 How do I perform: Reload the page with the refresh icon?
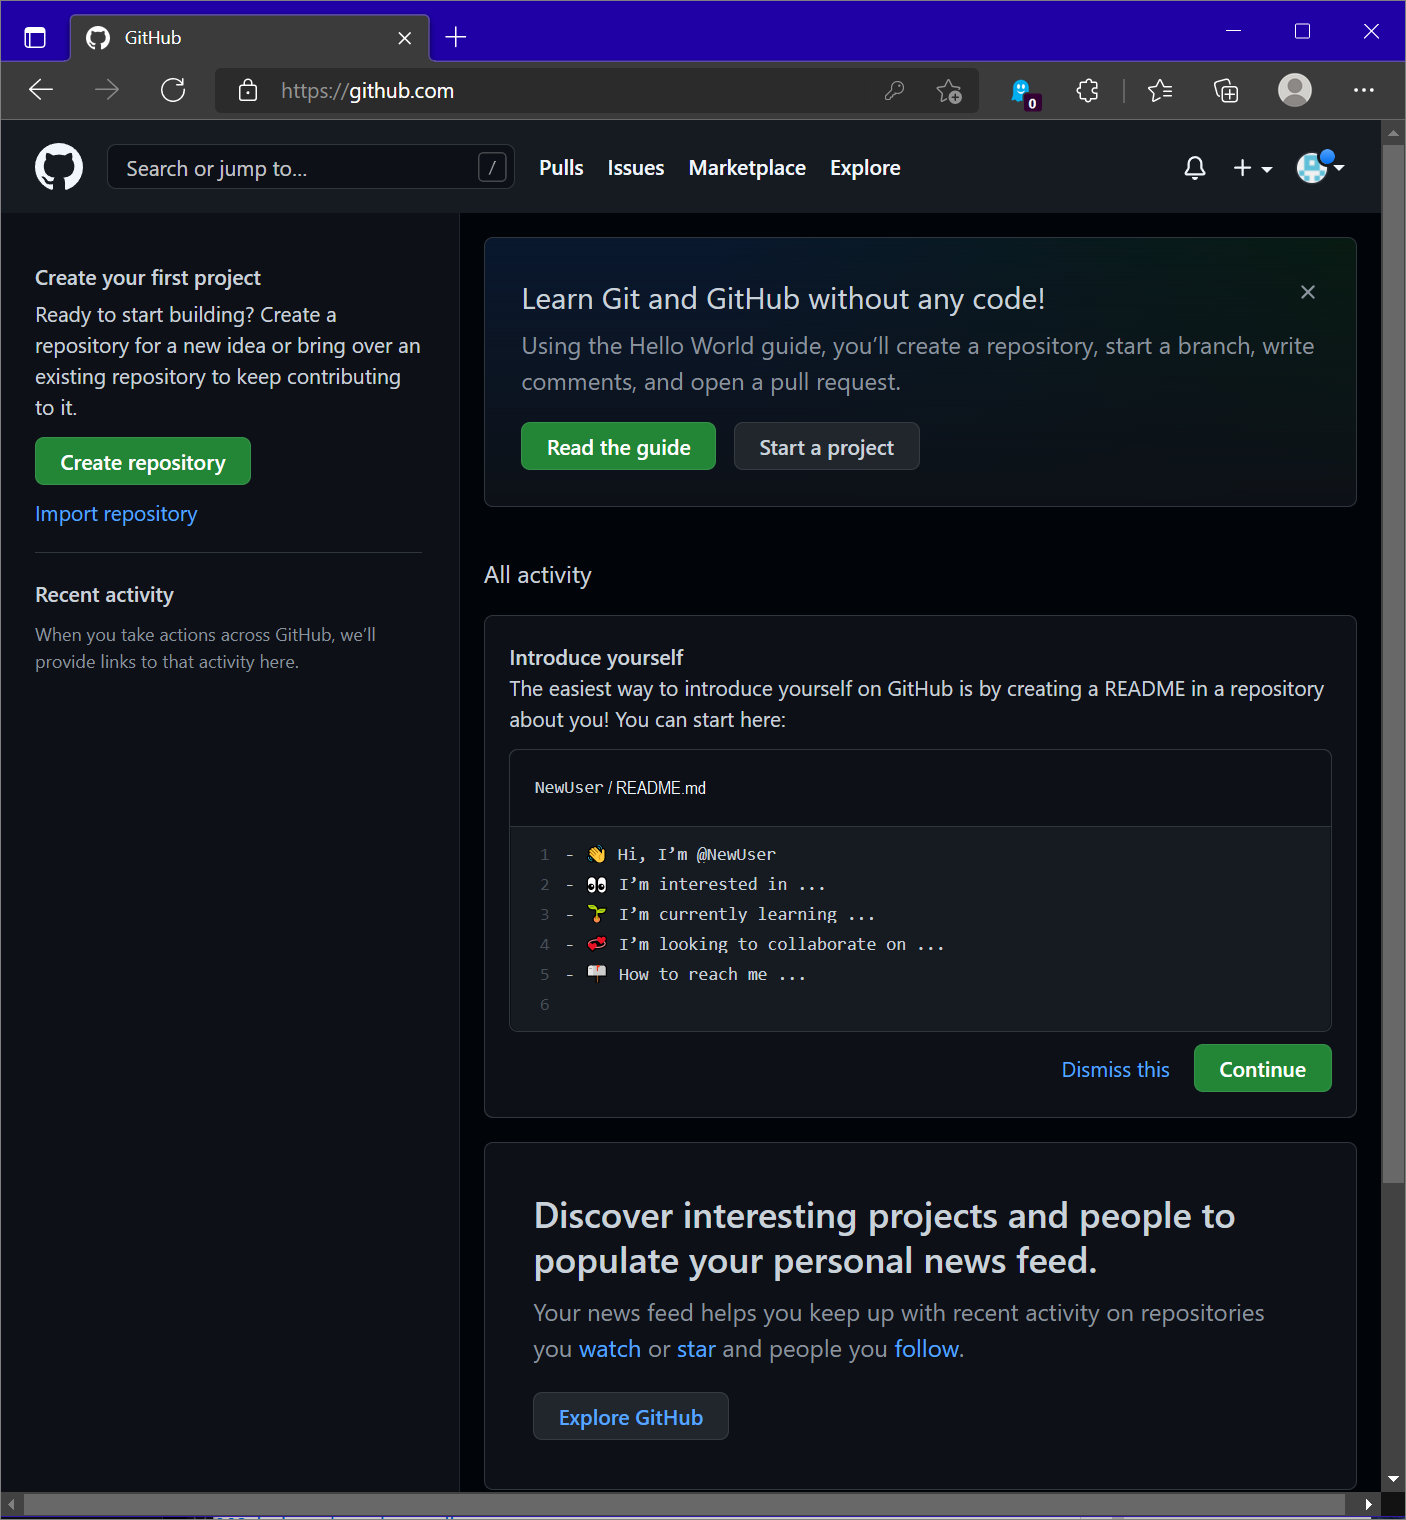(x=172, y=90)
